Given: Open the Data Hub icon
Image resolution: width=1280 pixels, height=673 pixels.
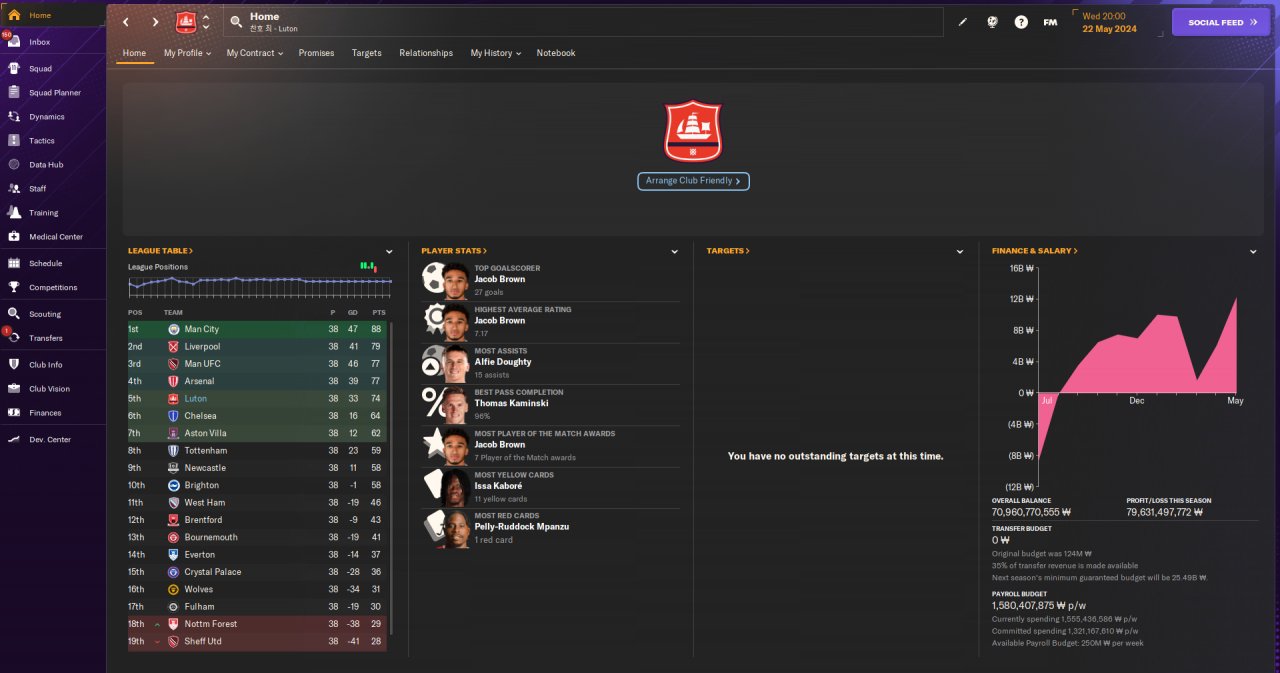Looking at the screenshot, I should click(14, 165).
